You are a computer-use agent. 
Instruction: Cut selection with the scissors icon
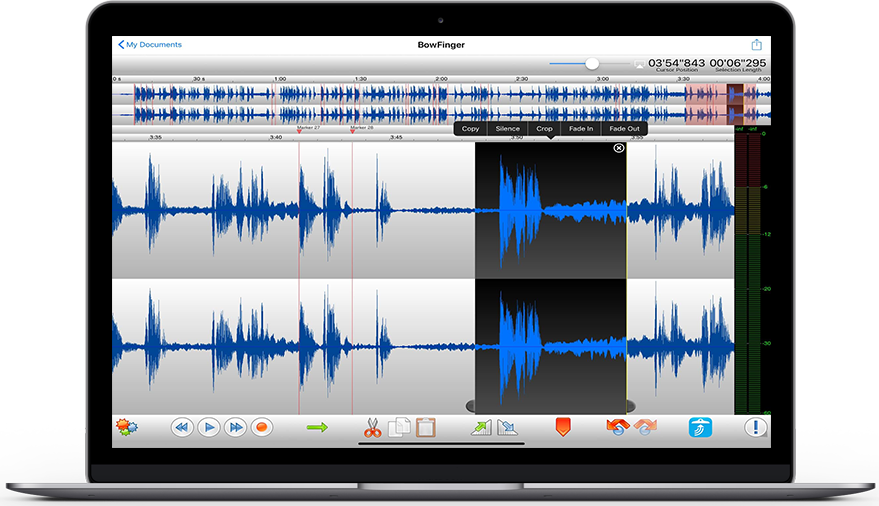(372, 427)
